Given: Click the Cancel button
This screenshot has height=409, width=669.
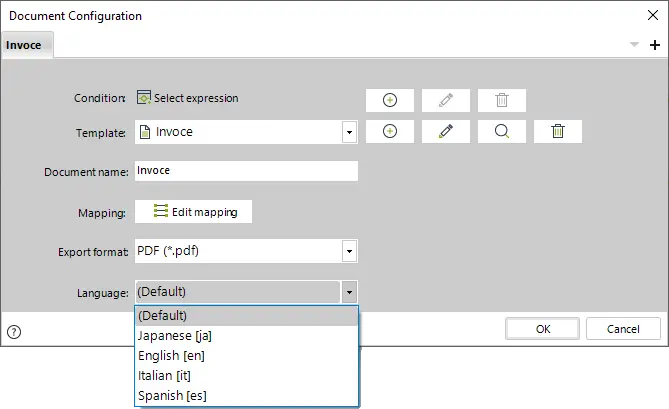Looking at the screenshot, I should [623, 329].
